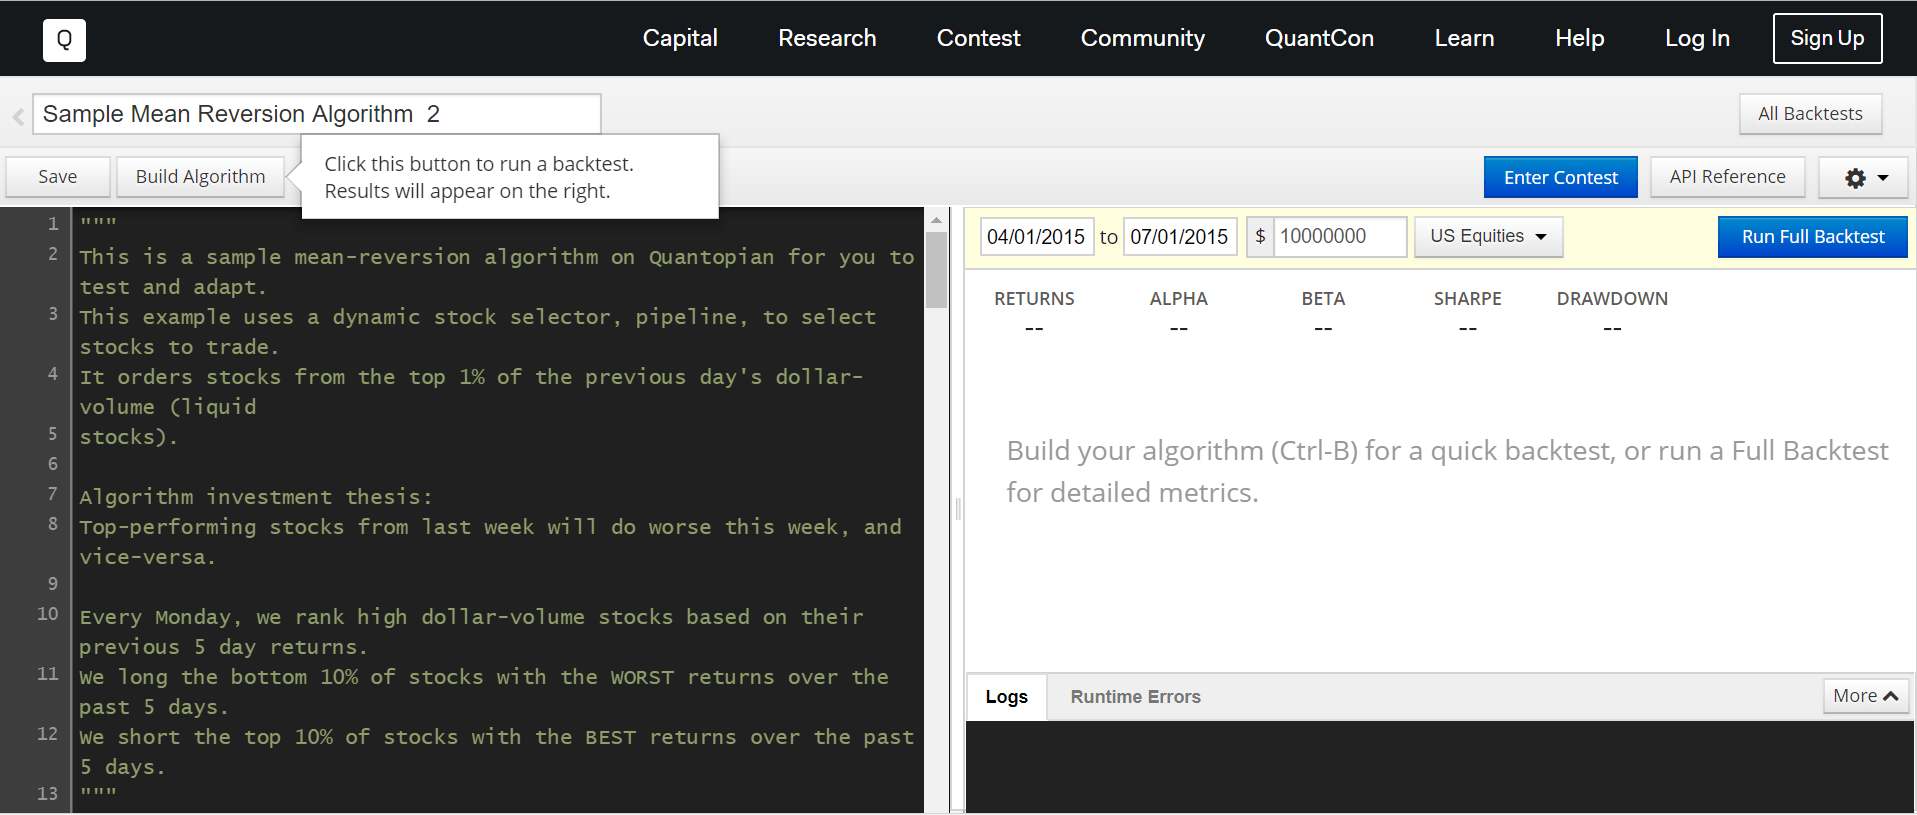
Task: Expand the US Equities dropdown
Action: [x=1488, y=237]
